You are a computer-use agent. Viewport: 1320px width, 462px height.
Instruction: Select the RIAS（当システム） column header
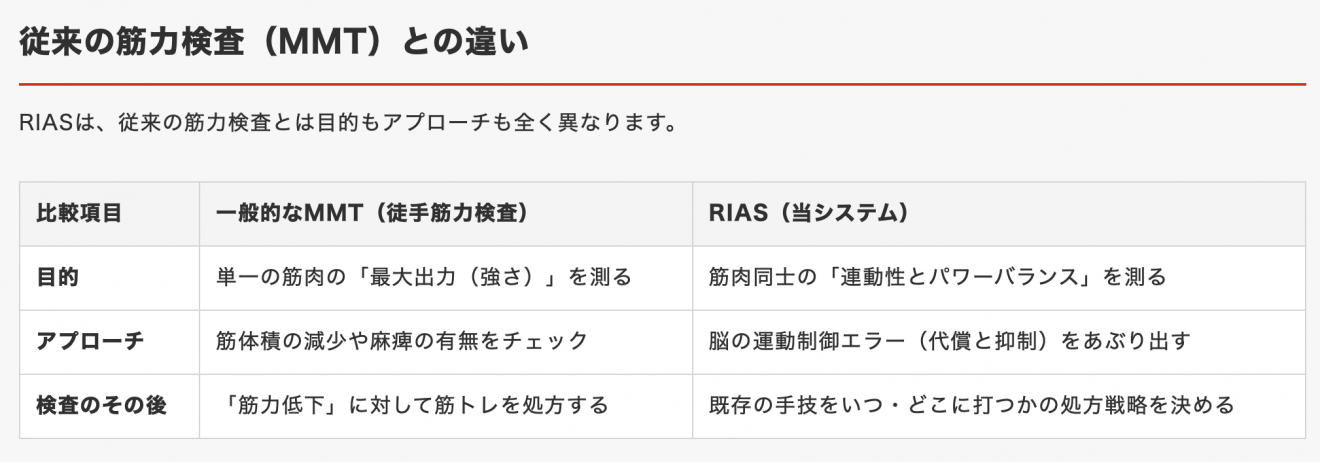[808, 213]
